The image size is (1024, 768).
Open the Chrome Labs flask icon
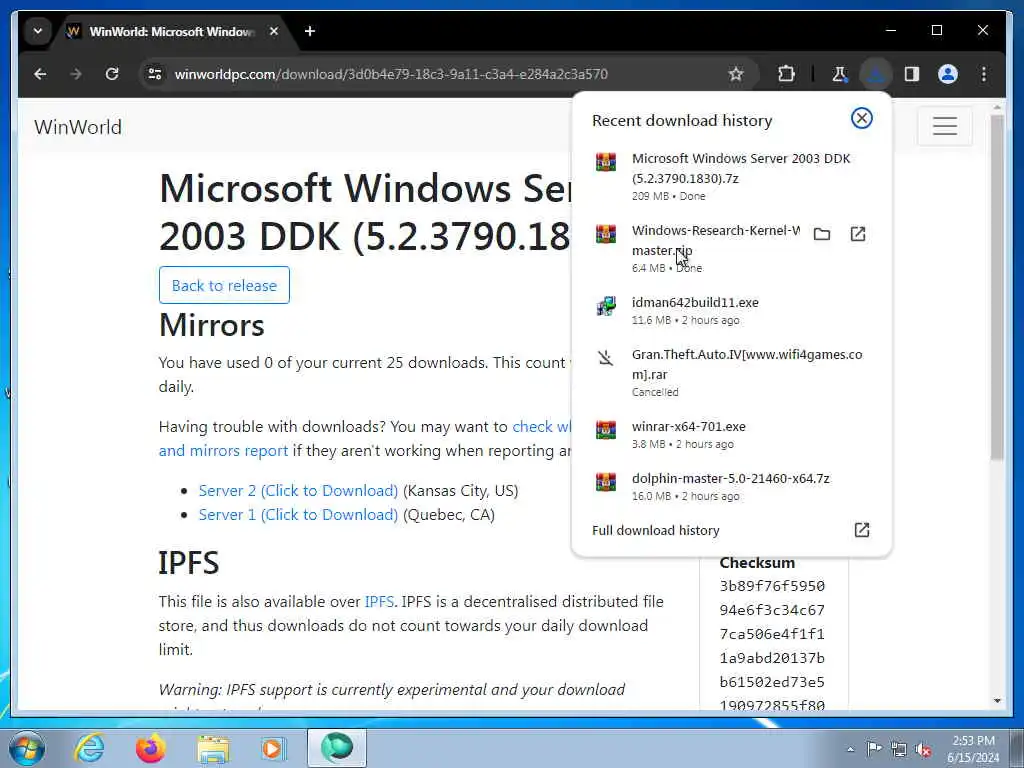click(x=840, y=74)
